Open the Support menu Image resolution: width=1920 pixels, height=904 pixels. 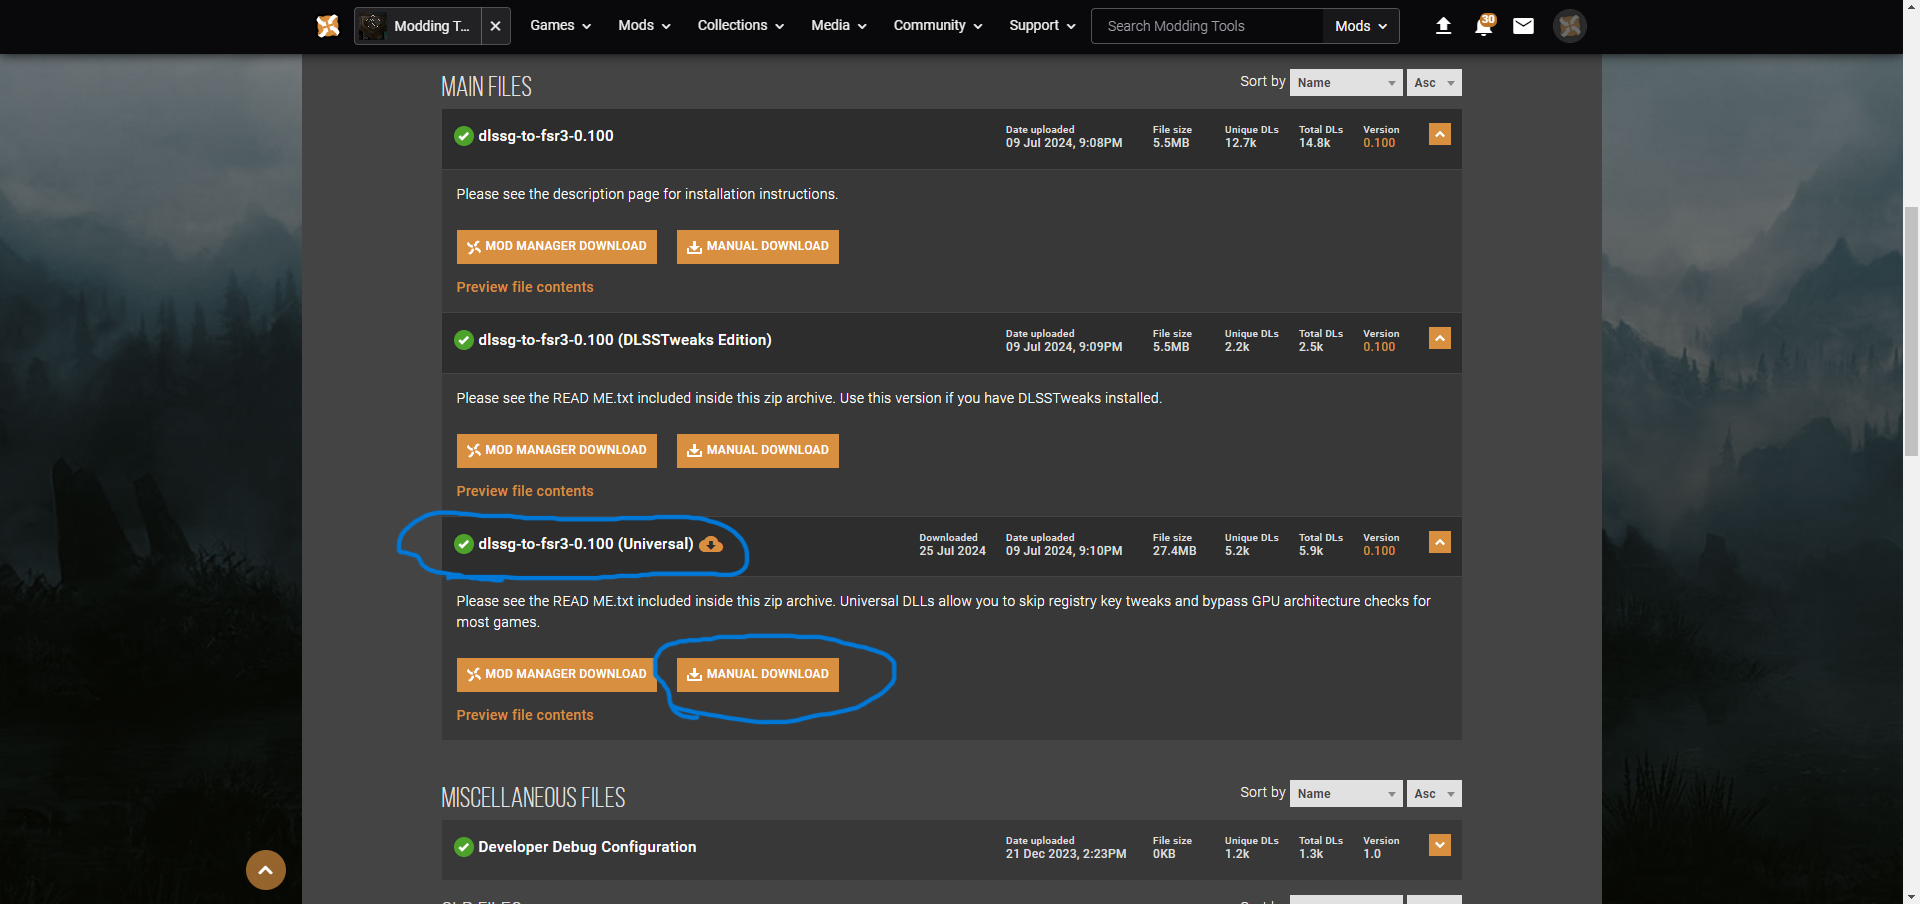[x=1042, y=26]
